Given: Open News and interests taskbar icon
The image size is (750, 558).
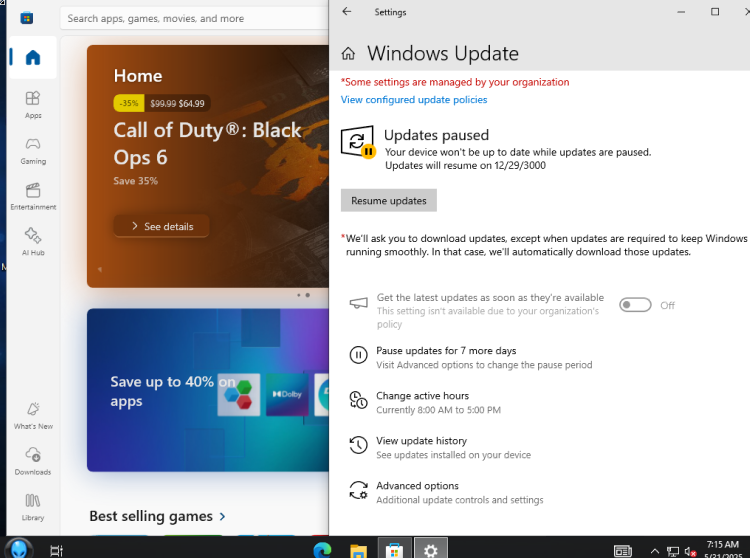Looking at the screenshot, I should point(623,551).
